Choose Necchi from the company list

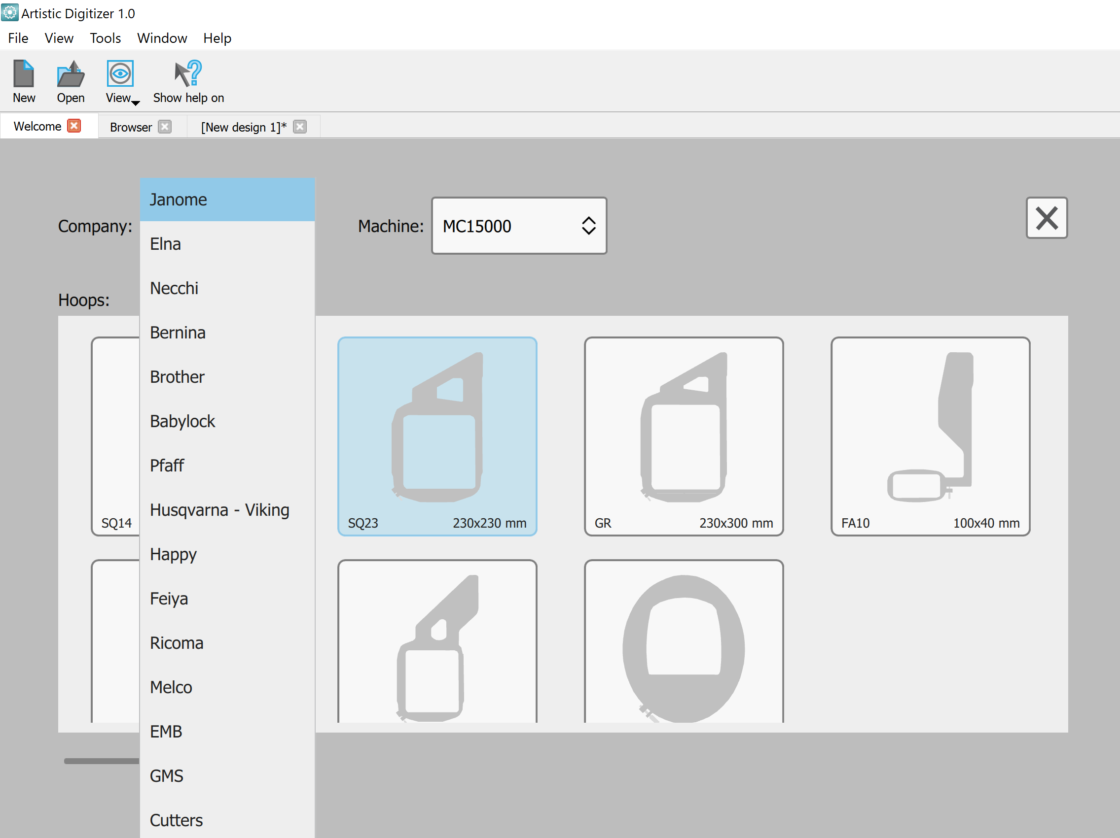click(x=227, y=288)
